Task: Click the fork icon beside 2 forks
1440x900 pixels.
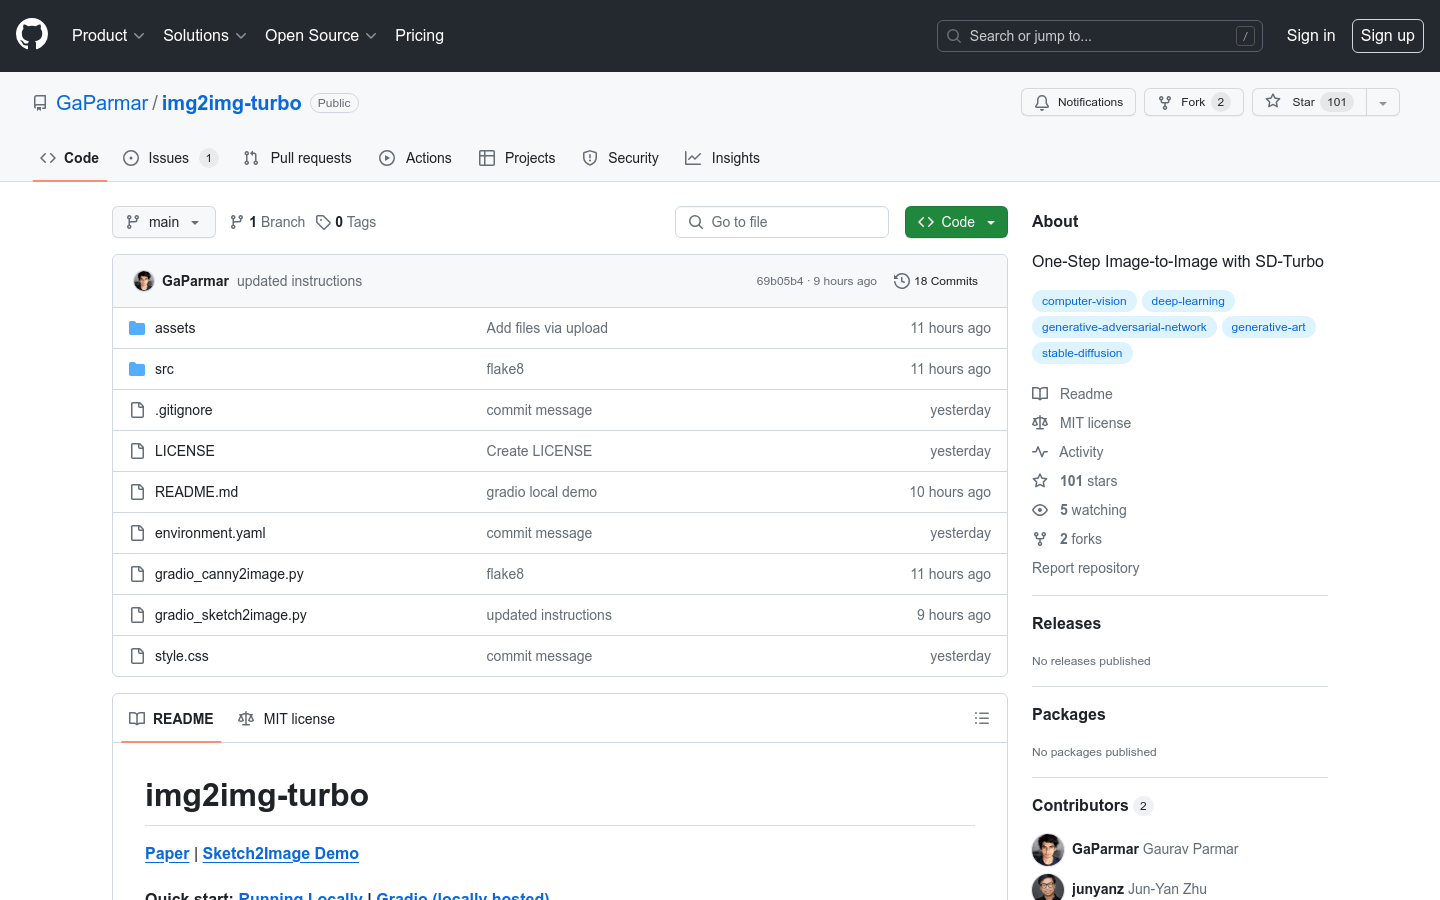Action: 1040,539
